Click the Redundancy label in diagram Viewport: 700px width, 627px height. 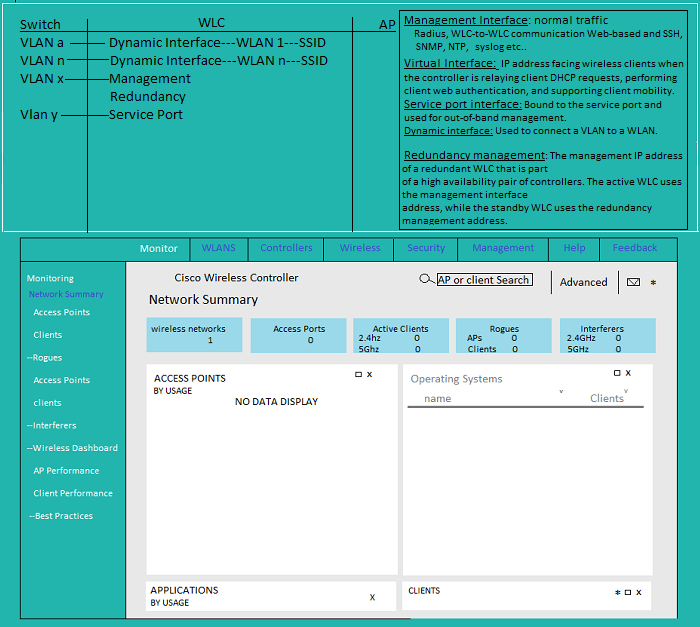click(x=148, y=97)
